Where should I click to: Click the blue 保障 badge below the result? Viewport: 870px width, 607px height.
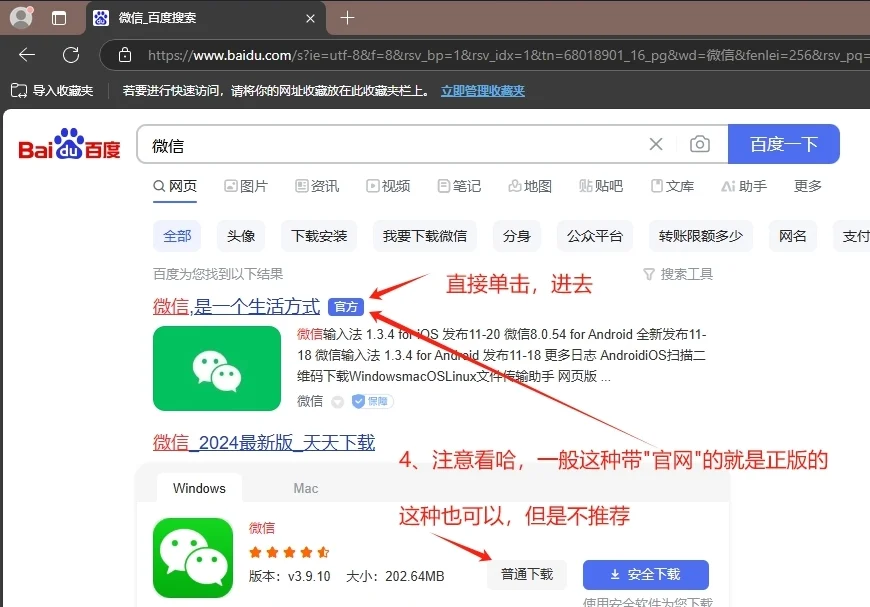click(x=371, y=401)
